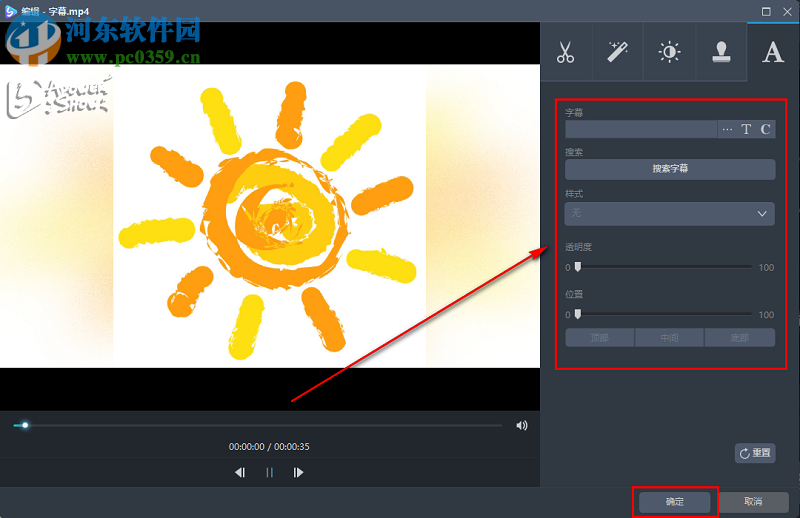Set subtitle position to 顶部
The height and width of the screenshot is (518, 800).
click(599, 337)
